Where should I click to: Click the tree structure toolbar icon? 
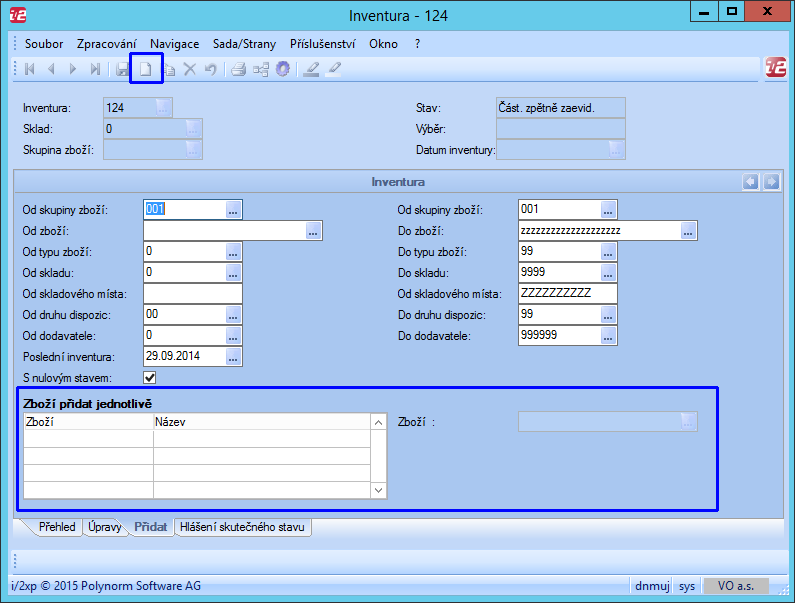pyautogui.click(x=261, y=69)
